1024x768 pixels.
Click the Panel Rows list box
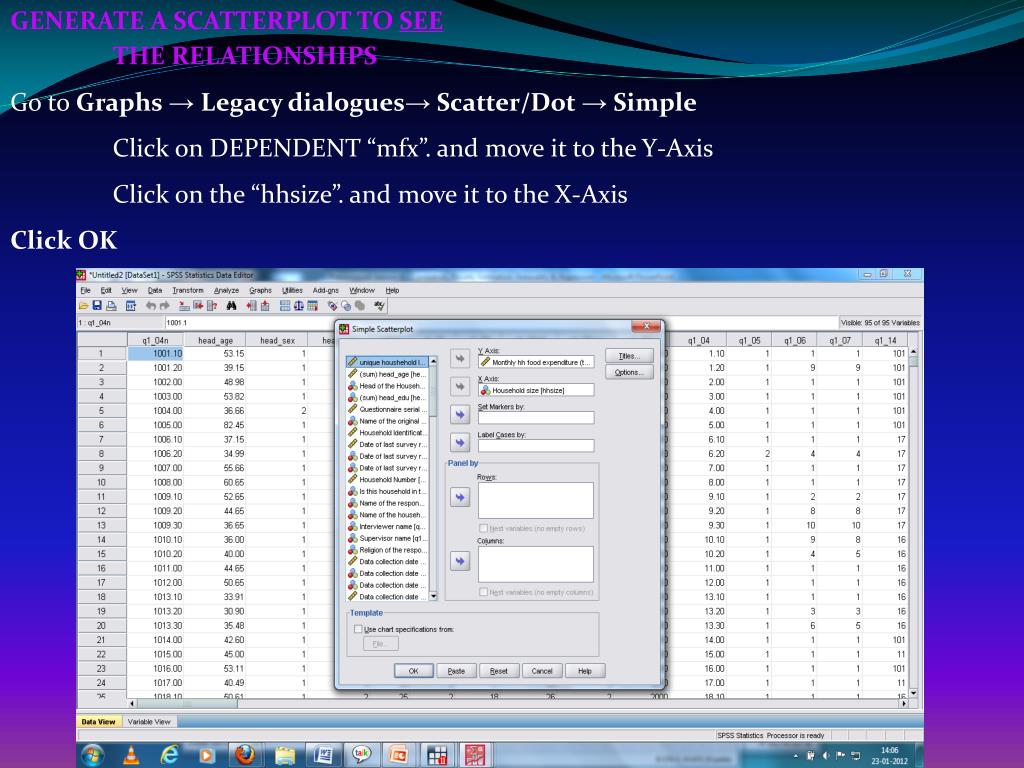536,500
